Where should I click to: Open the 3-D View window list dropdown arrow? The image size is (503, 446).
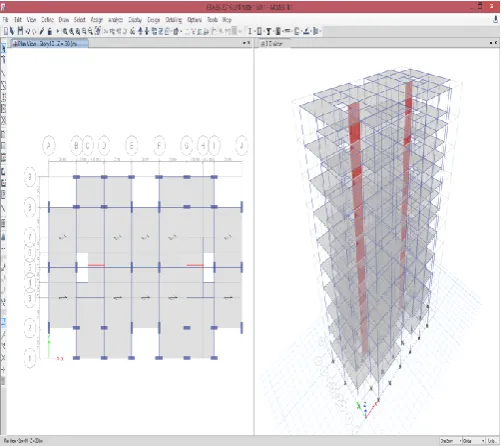click(491, 43)
